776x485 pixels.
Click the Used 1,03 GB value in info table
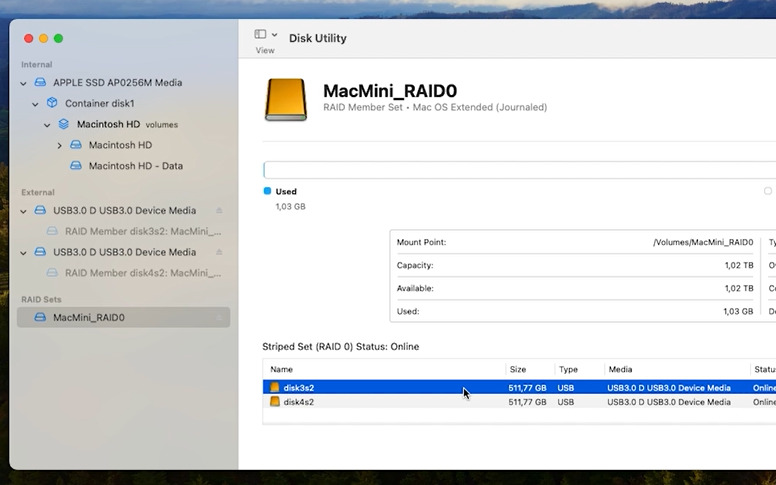pyautogui.click(x=738, y=311)
